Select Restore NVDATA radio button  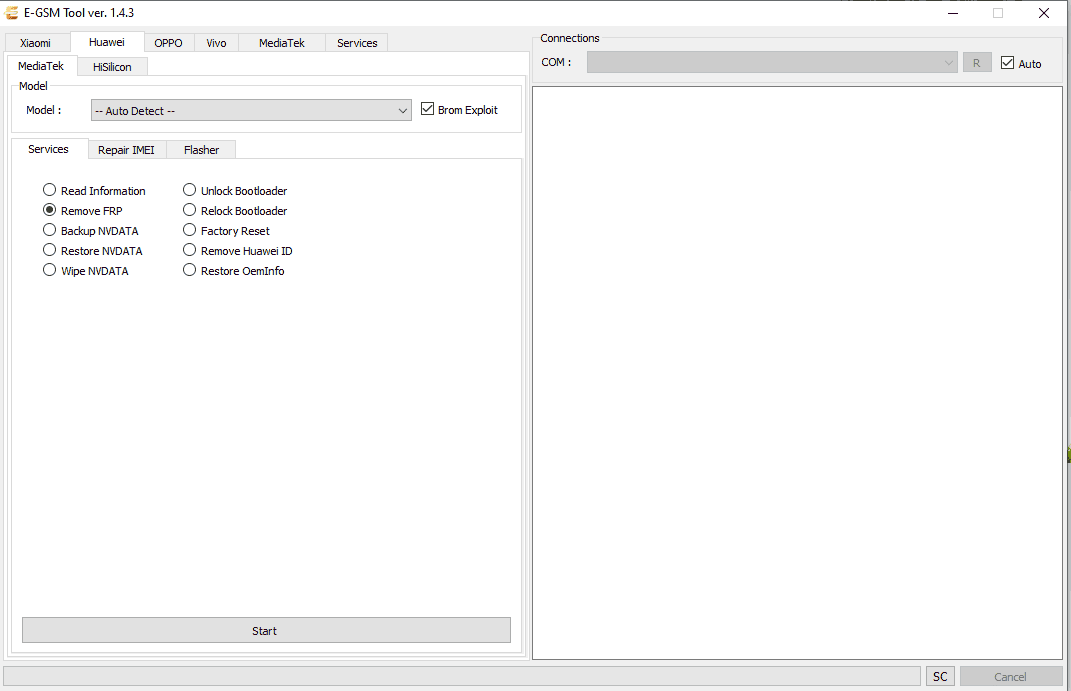93,251
